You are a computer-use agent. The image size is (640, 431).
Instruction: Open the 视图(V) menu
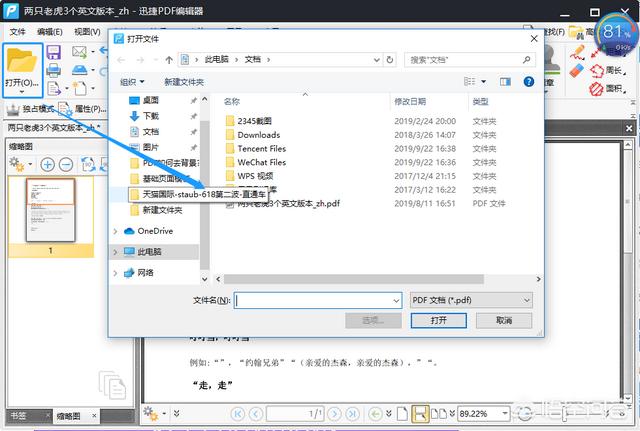tap(87, 31)
